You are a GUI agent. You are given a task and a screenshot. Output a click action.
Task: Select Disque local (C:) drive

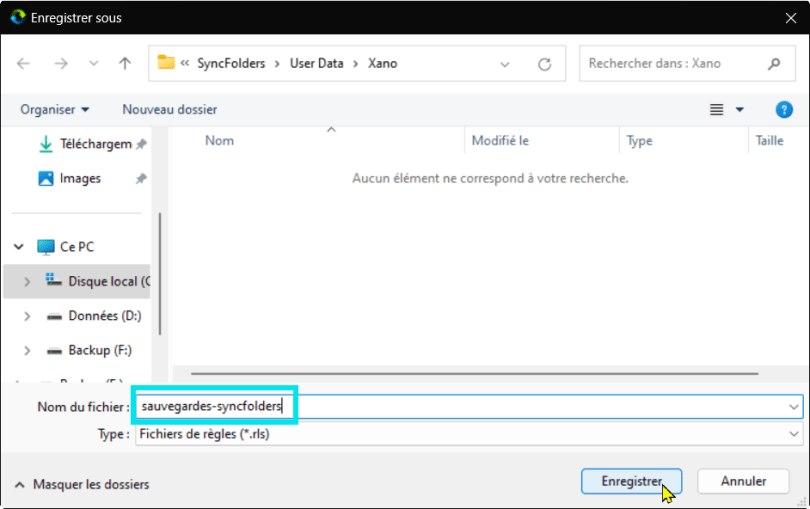[98, 282]
